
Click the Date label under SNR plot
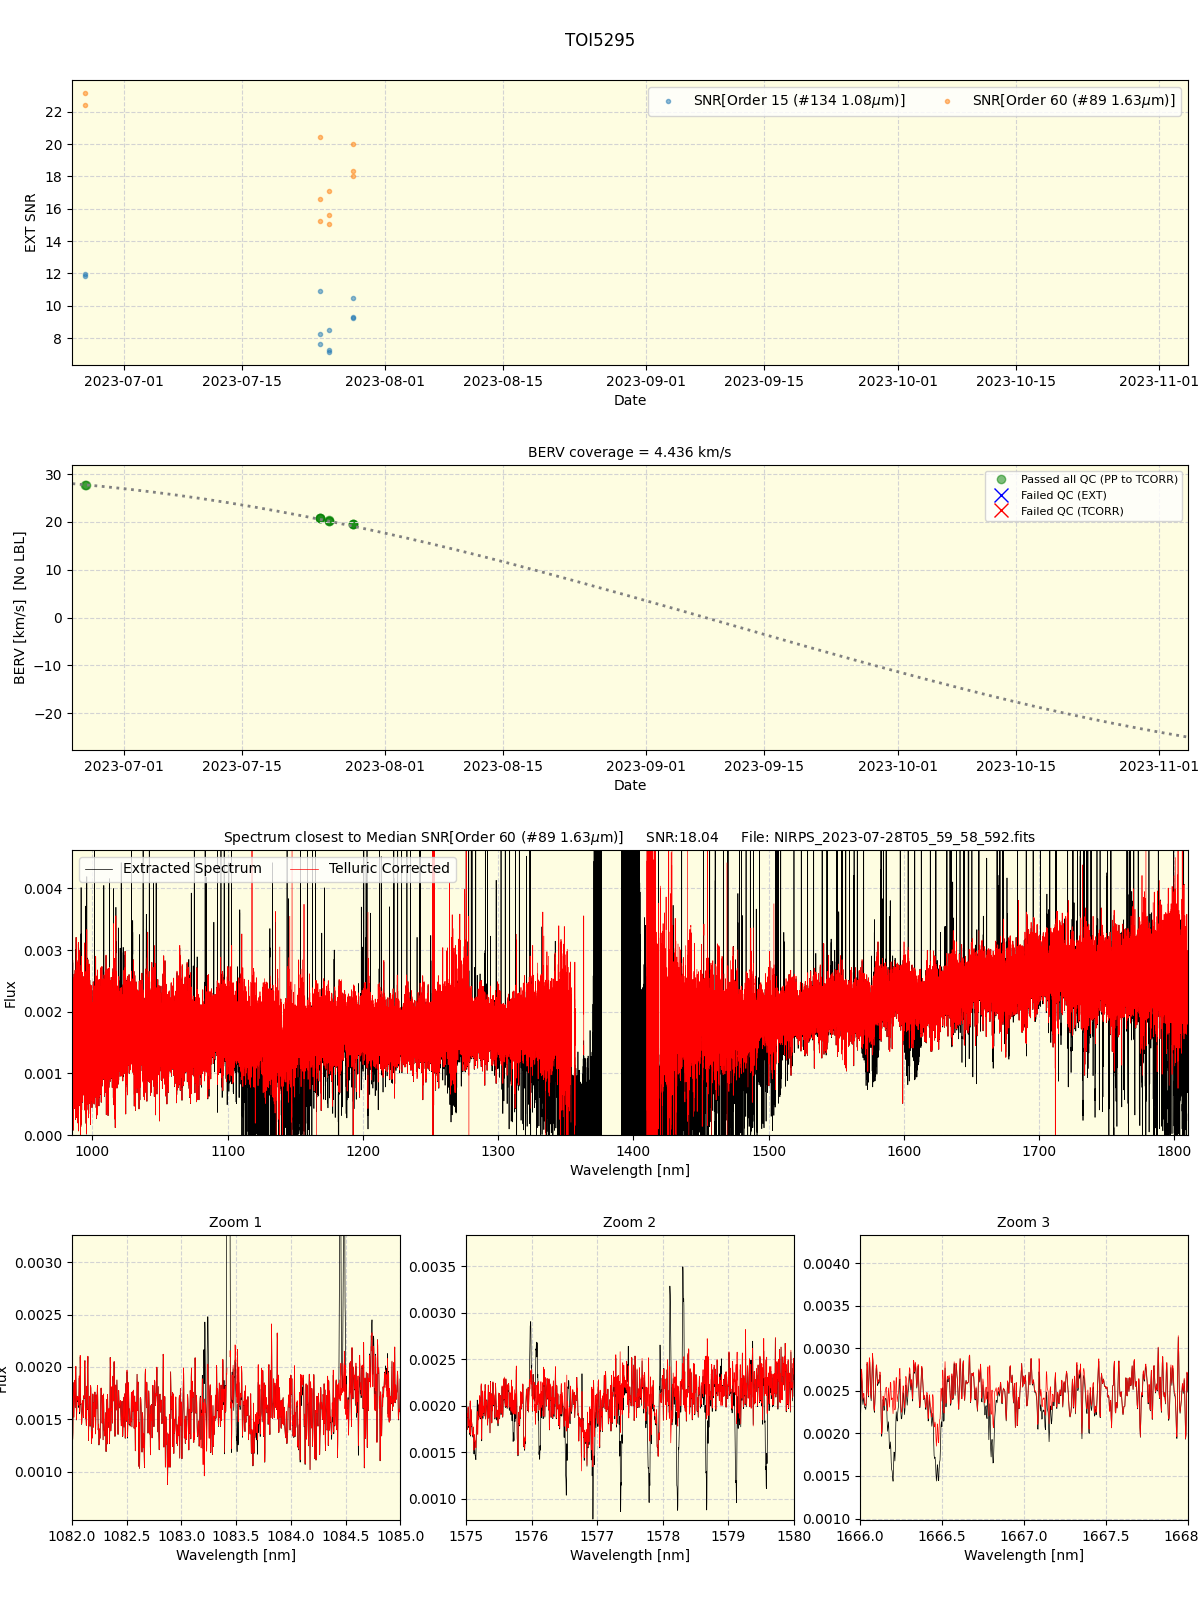tap(629, 400)
